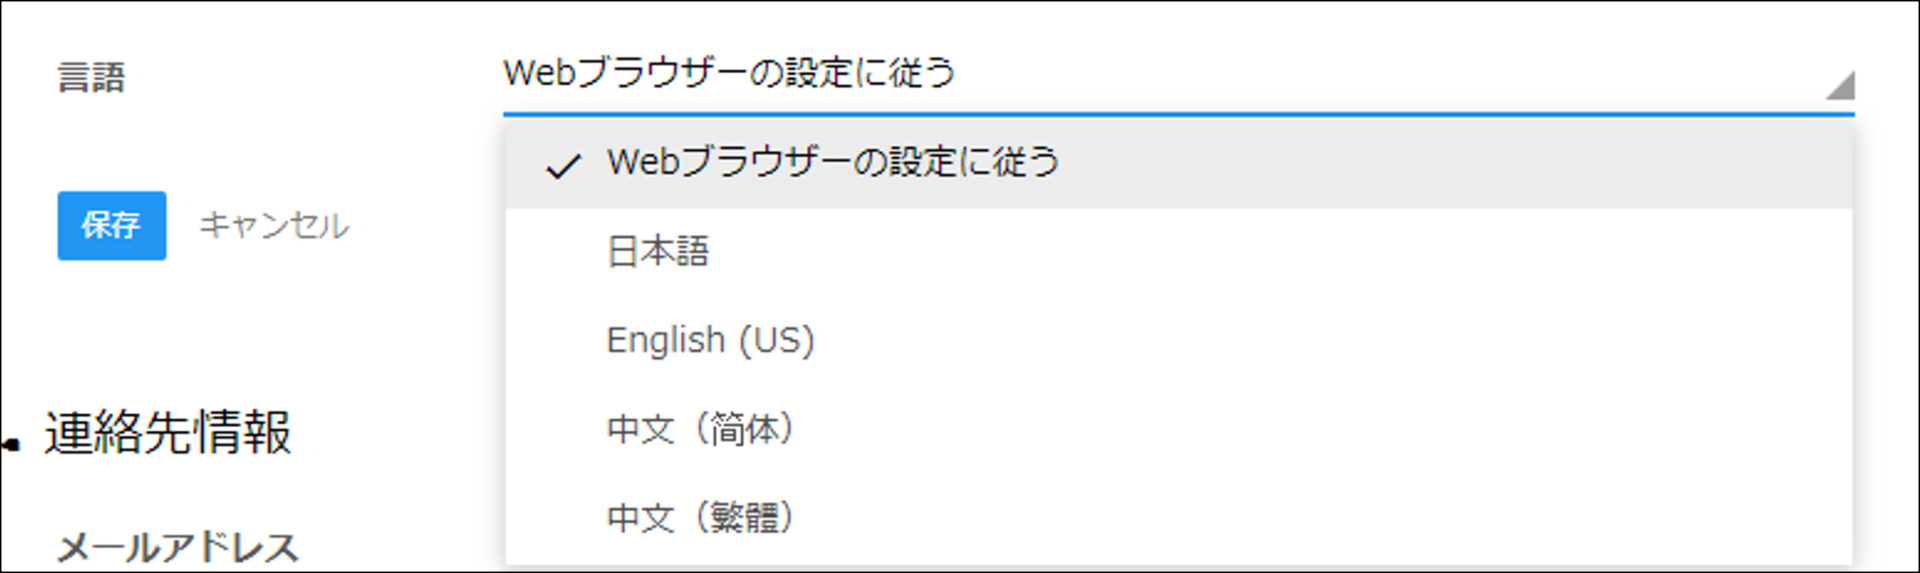
Task: Choose English (US) as the language
Action: (x=710, y=340)
